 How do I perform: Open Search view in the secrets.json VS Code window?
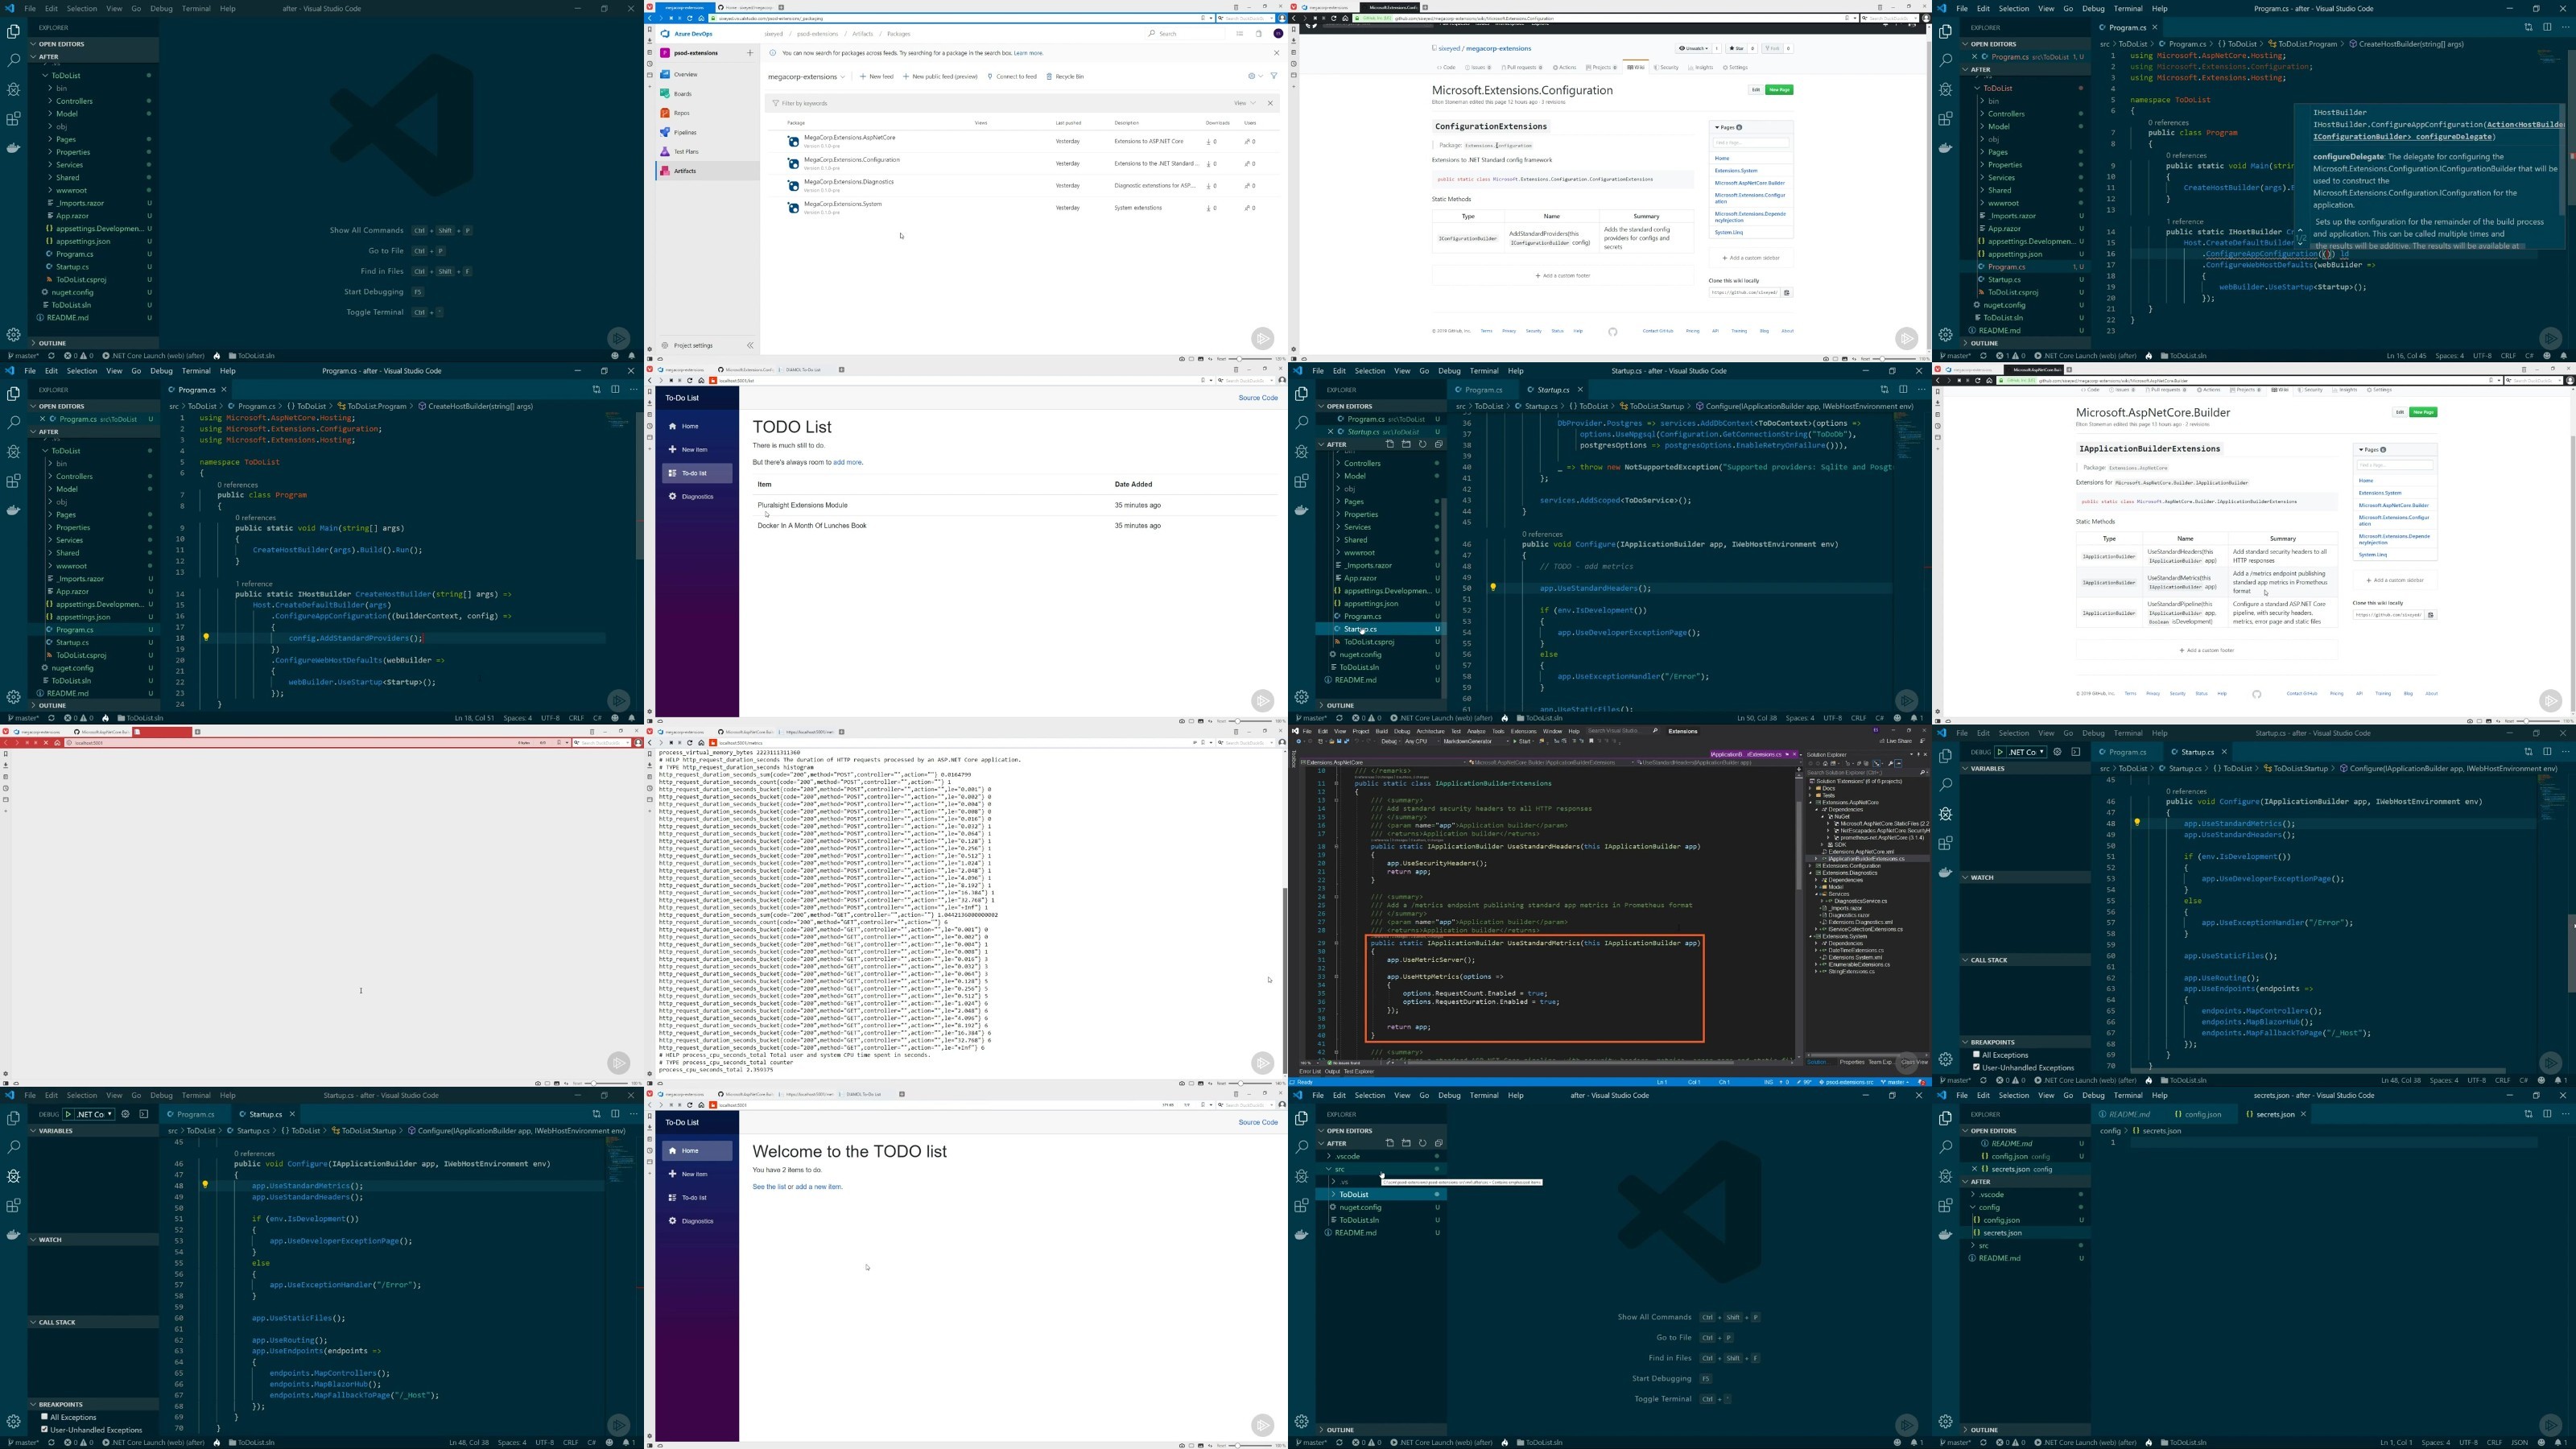pos(1945,1147)
